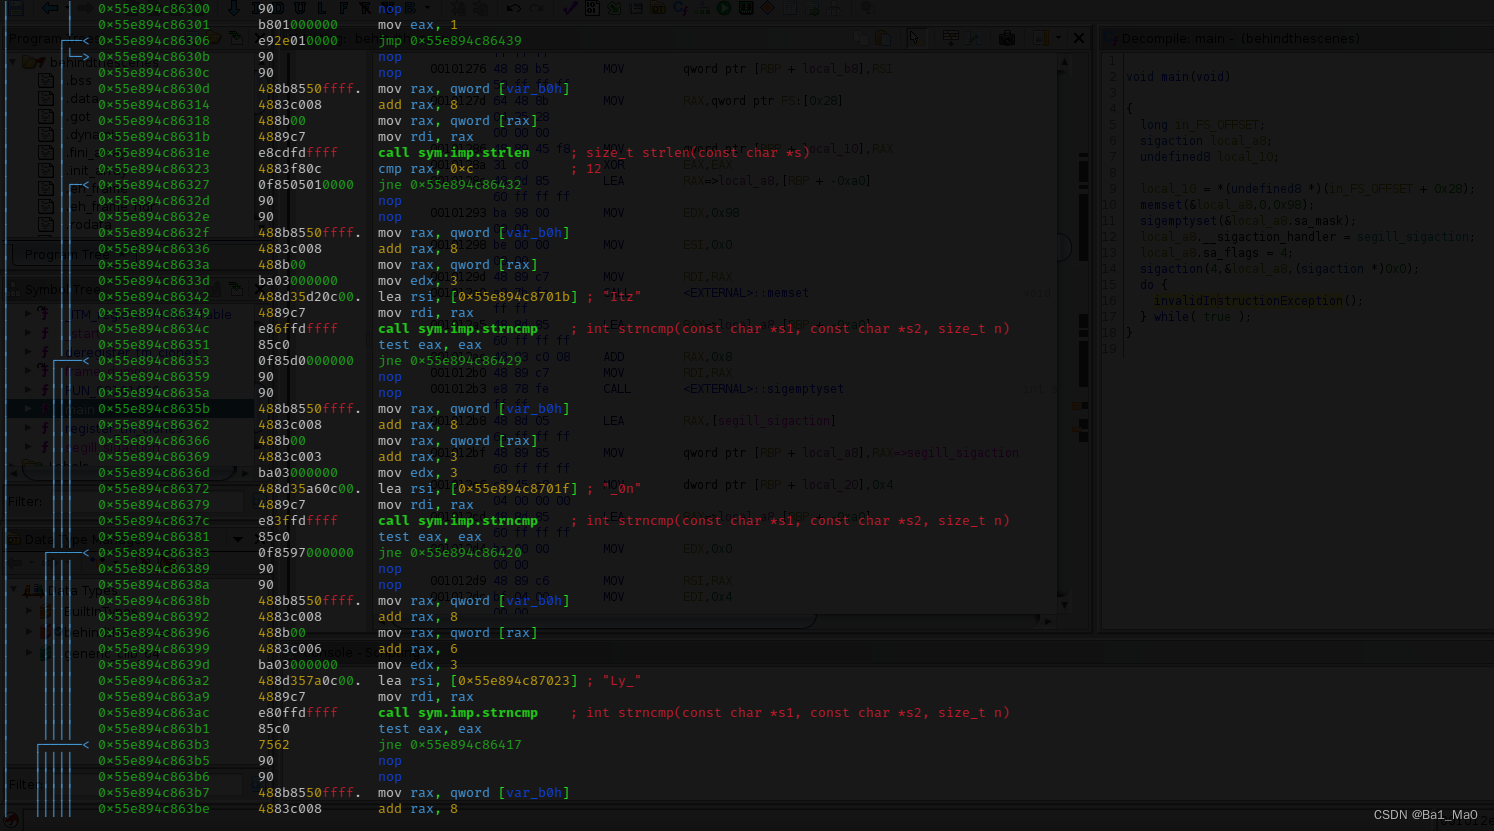The width and height of the screenshot is (1494, 831).
Task: Click the call strncmp at address 0x55e894c8637c
Action: 458,521
